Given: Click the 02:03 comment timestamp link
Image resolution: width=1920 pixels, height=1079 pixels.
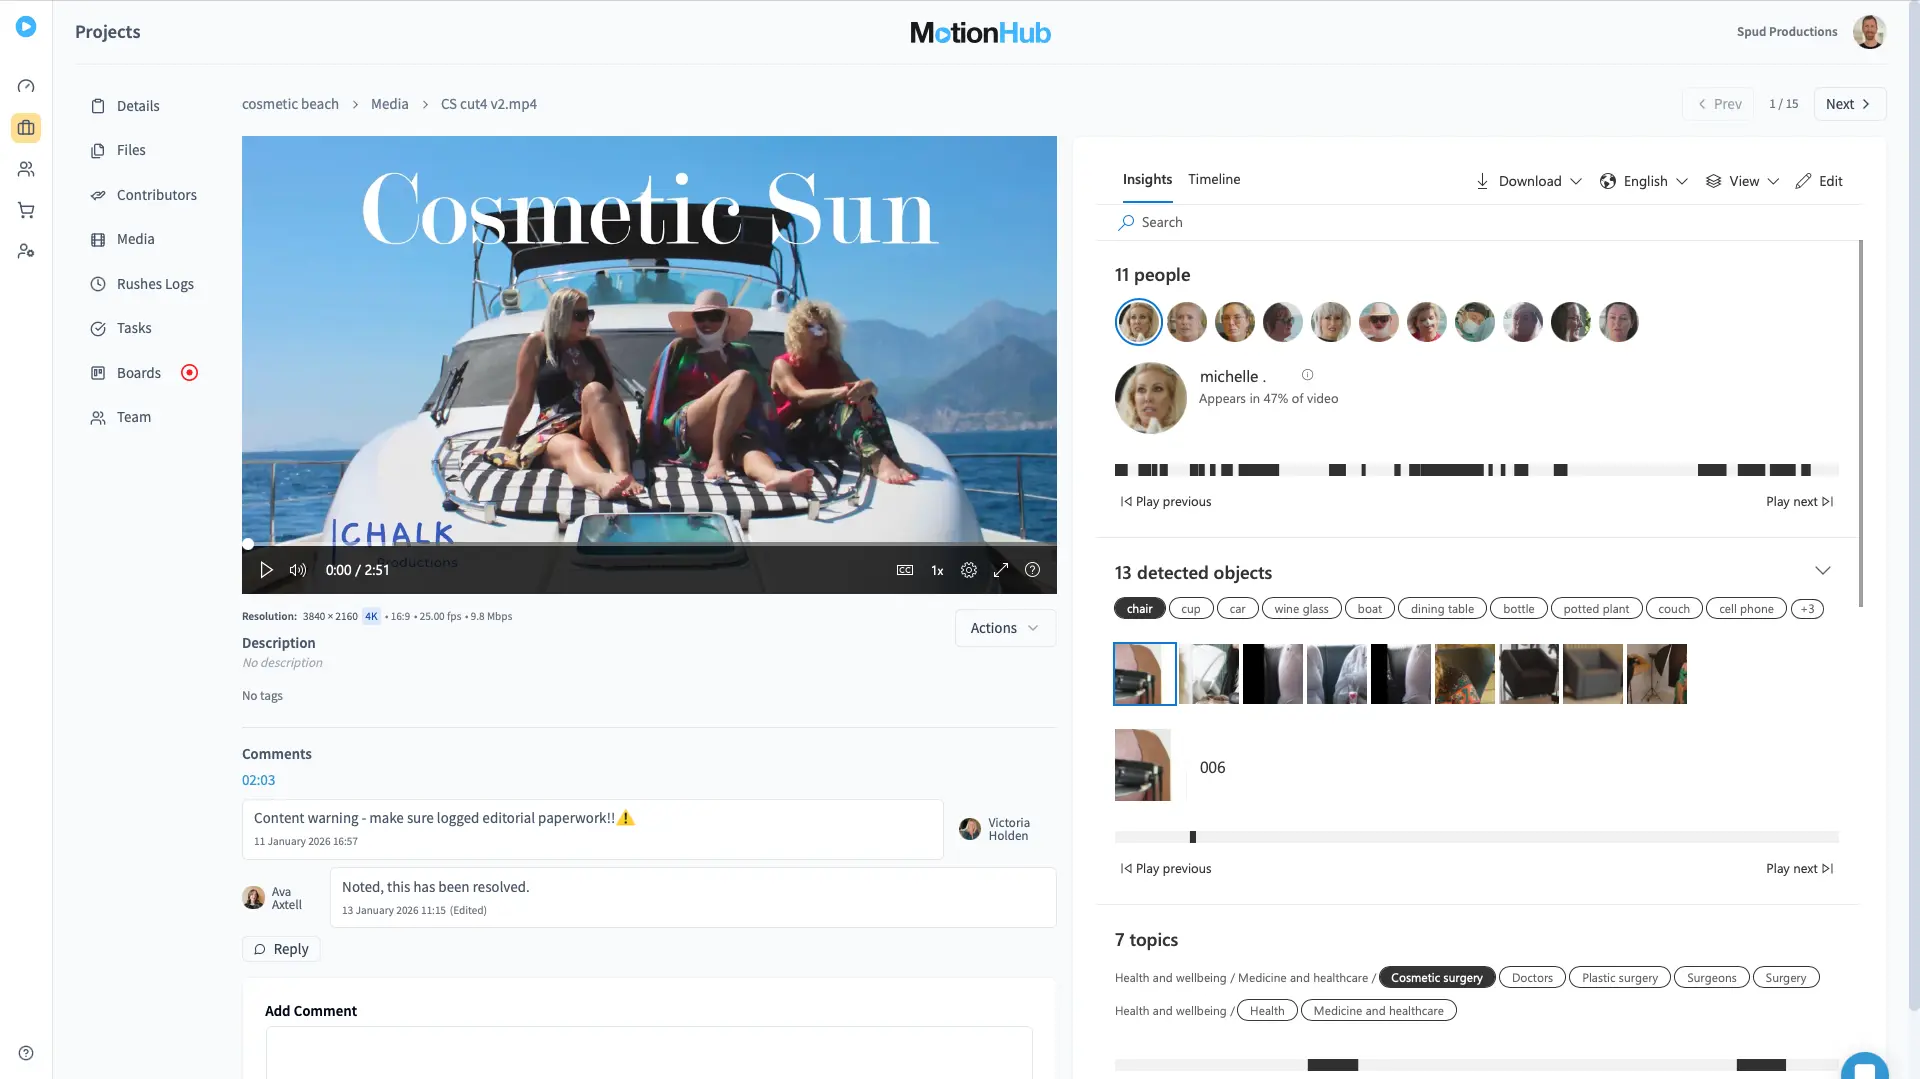Looking at the screenshot, I should coord(258,780).
